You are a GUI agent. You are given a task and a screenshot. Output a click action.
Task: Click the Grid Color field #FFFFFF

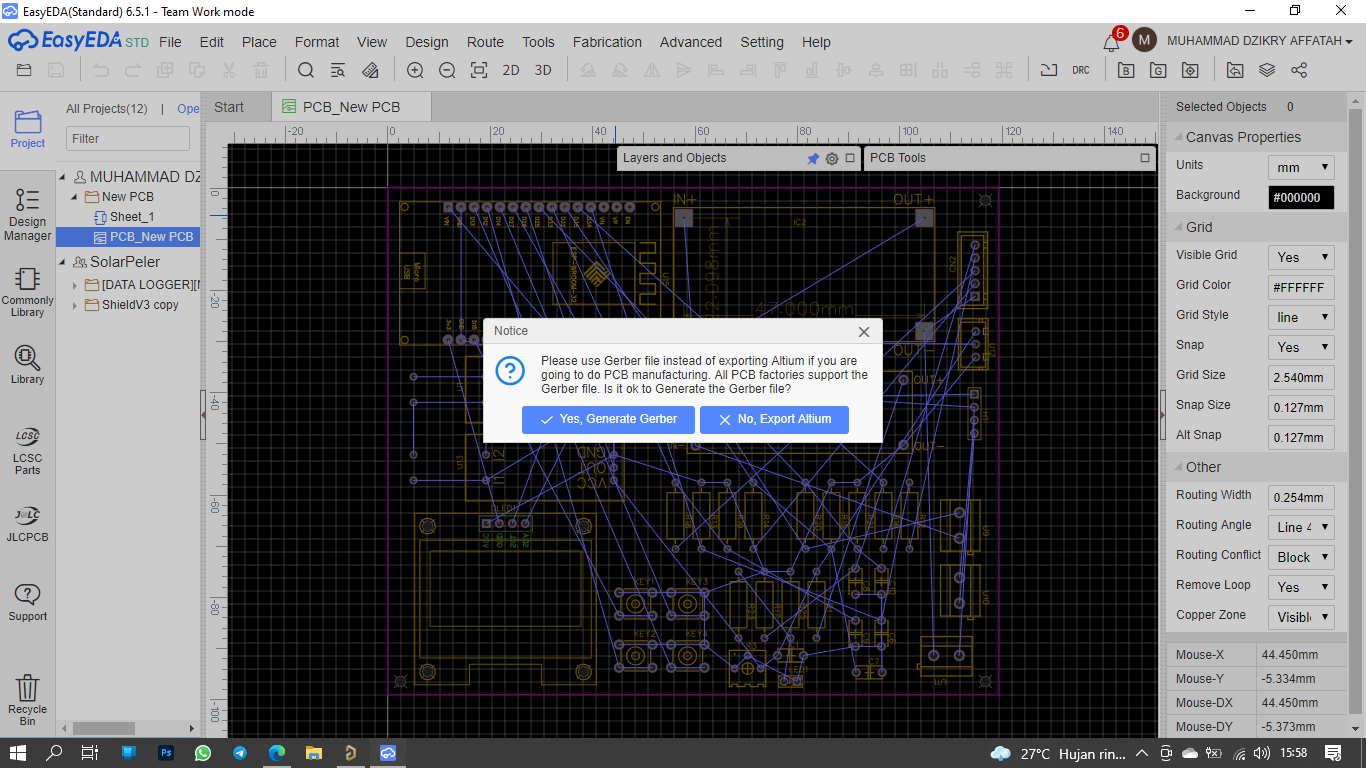click(1301, 287)
